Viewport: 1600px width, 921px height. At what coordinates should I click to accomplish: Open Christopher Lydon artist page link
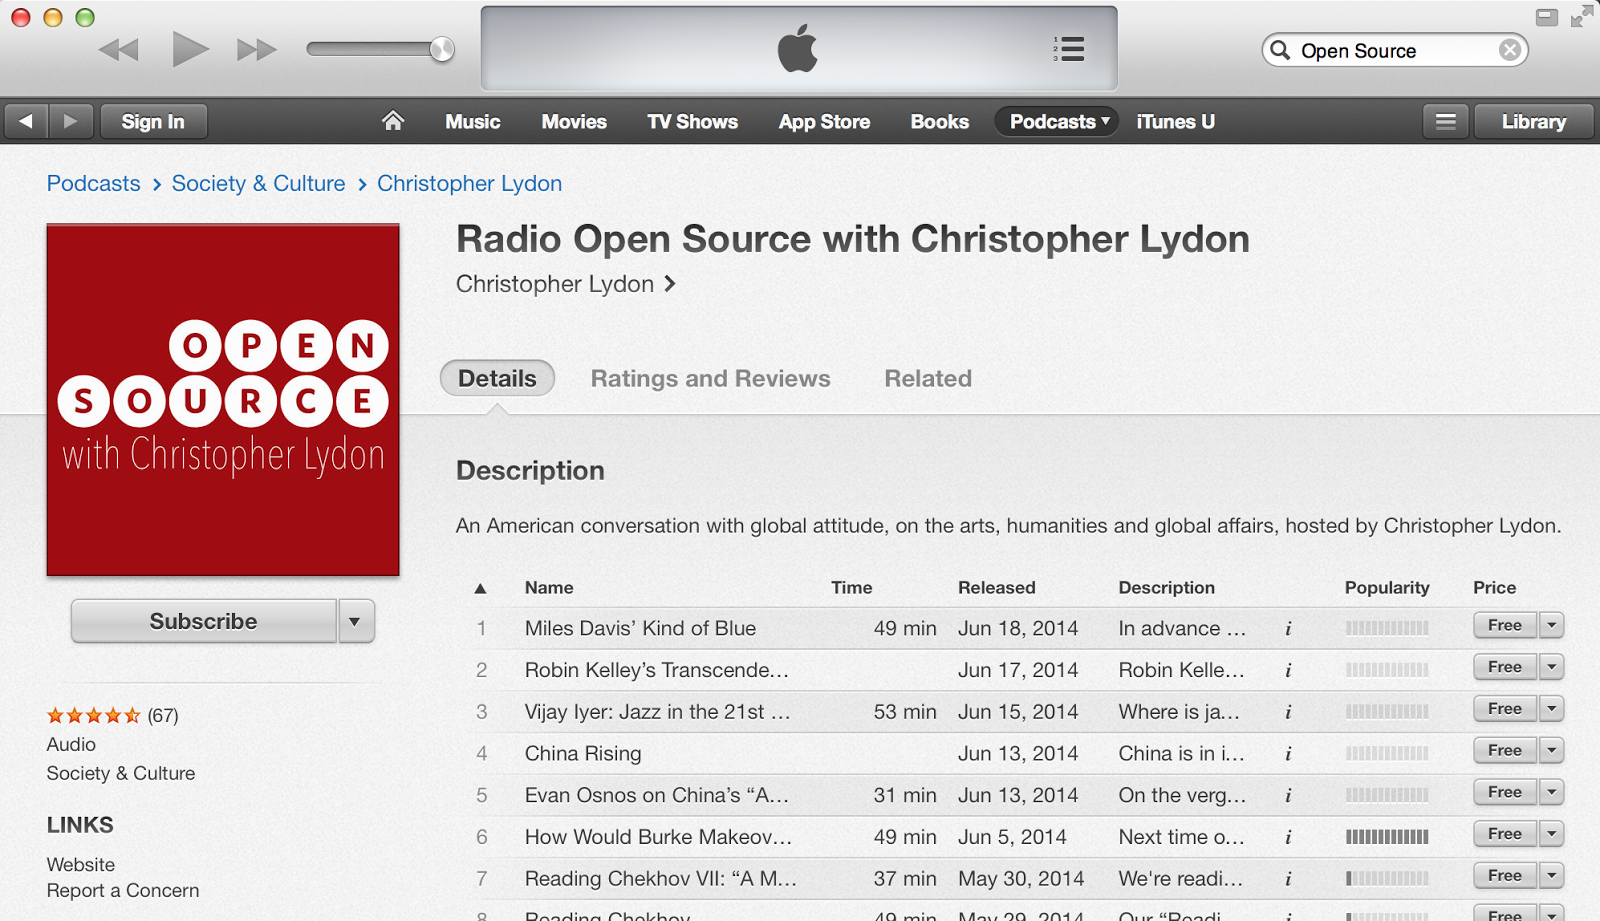(x=566, y=284)
